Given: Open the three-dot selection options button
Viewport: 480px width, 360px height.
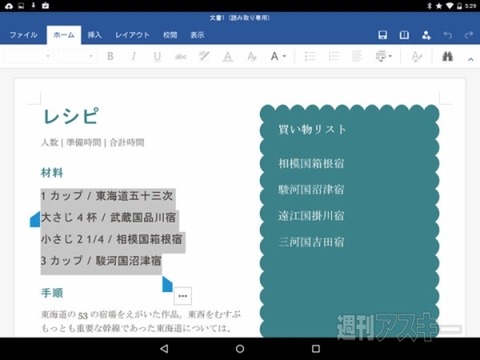Looking at the screenshot, I should (x=183, y=296).
